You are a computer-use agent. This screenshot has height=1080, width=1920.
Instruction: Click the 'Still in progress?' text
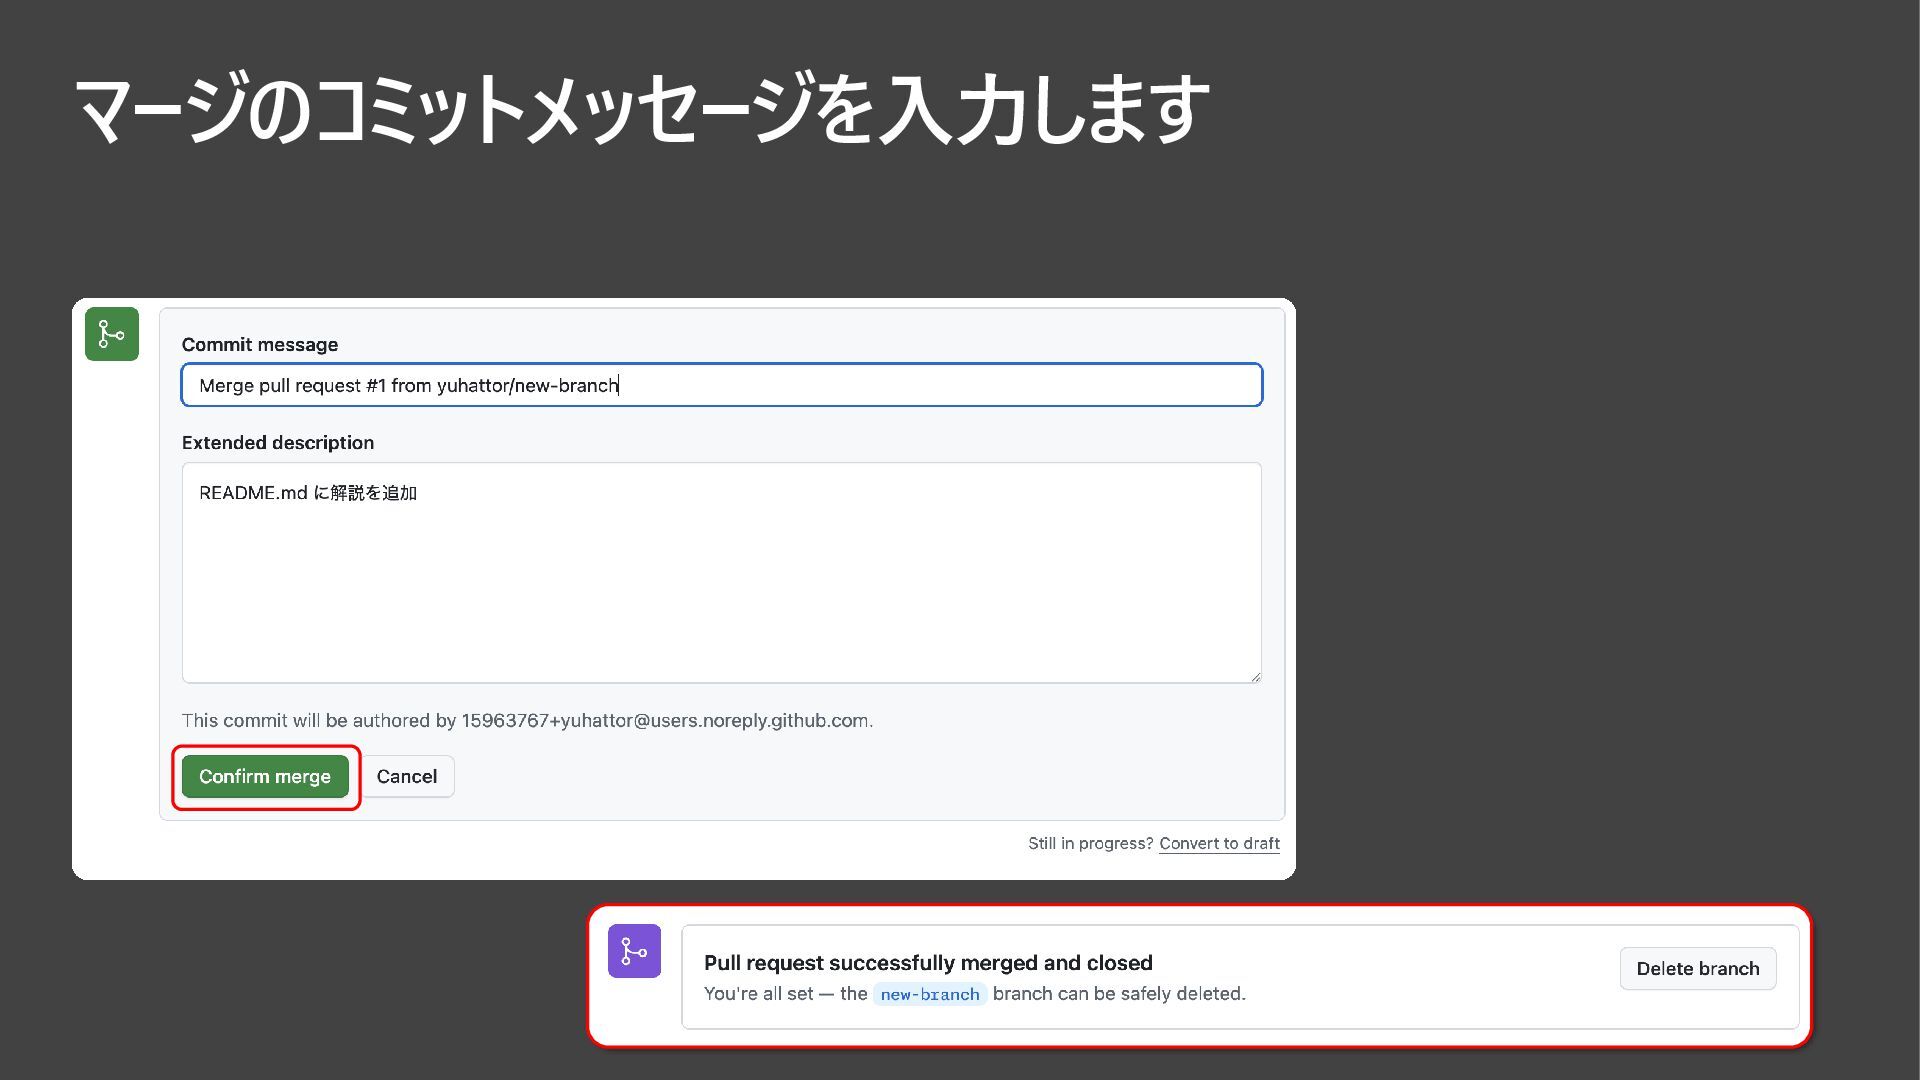click(1090, 844)
